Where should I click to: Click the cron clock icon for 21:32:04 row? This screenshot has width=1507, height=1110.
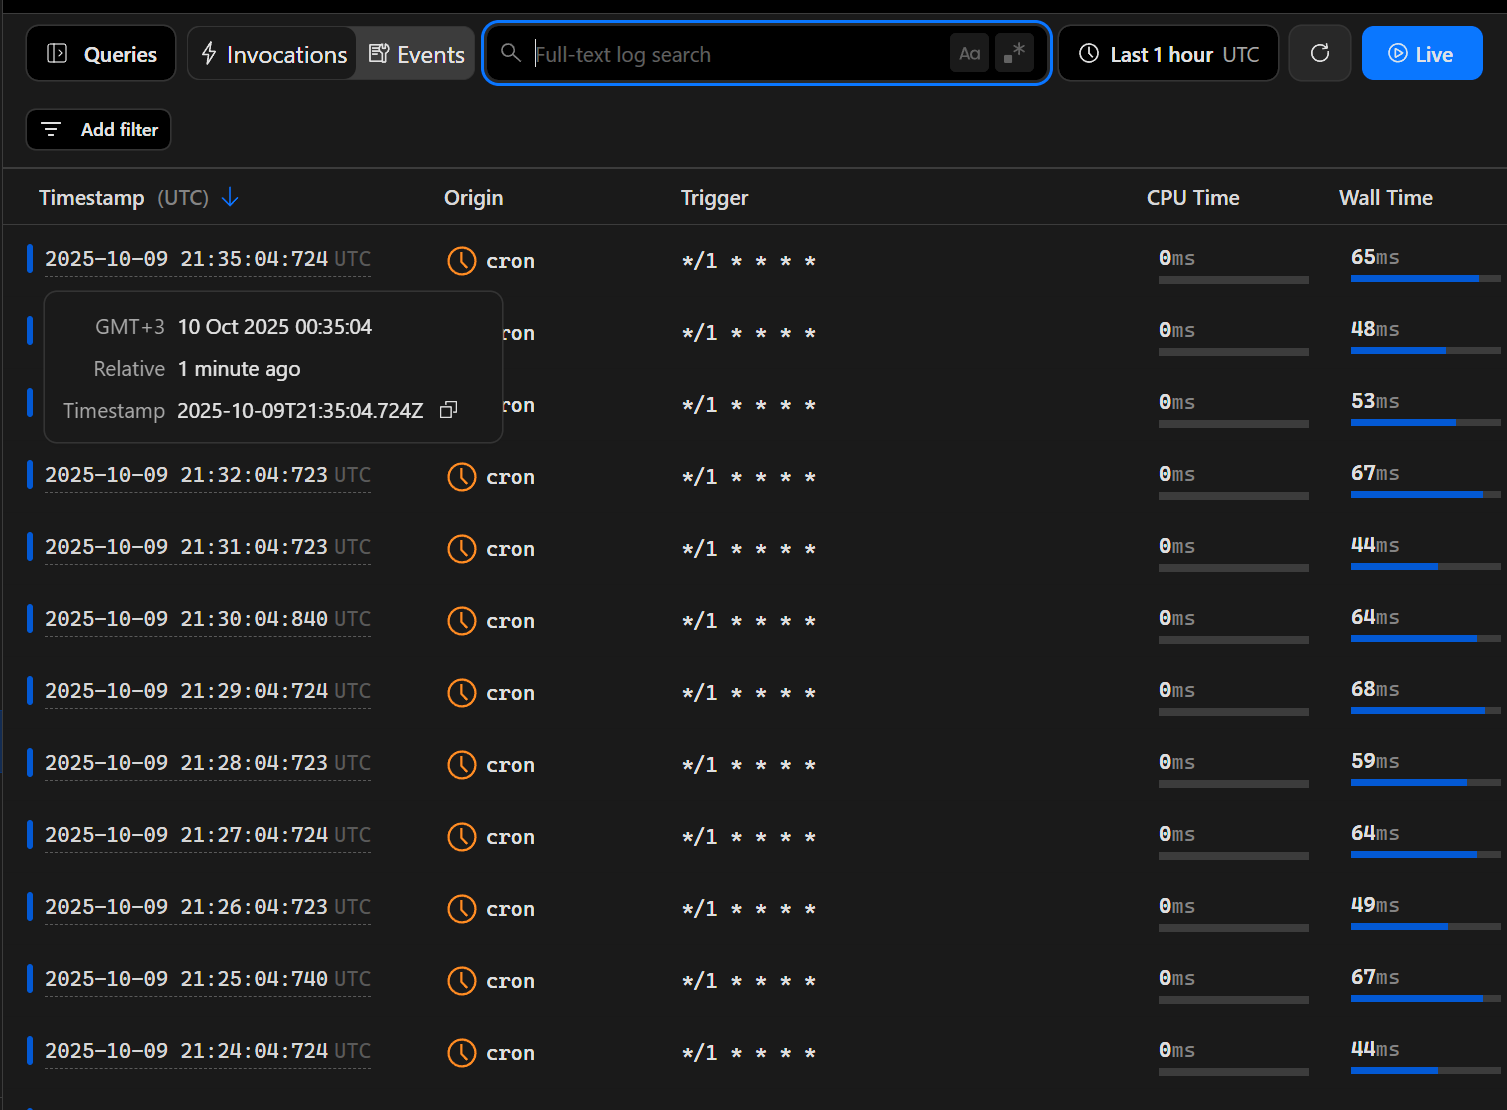(461, 477)
